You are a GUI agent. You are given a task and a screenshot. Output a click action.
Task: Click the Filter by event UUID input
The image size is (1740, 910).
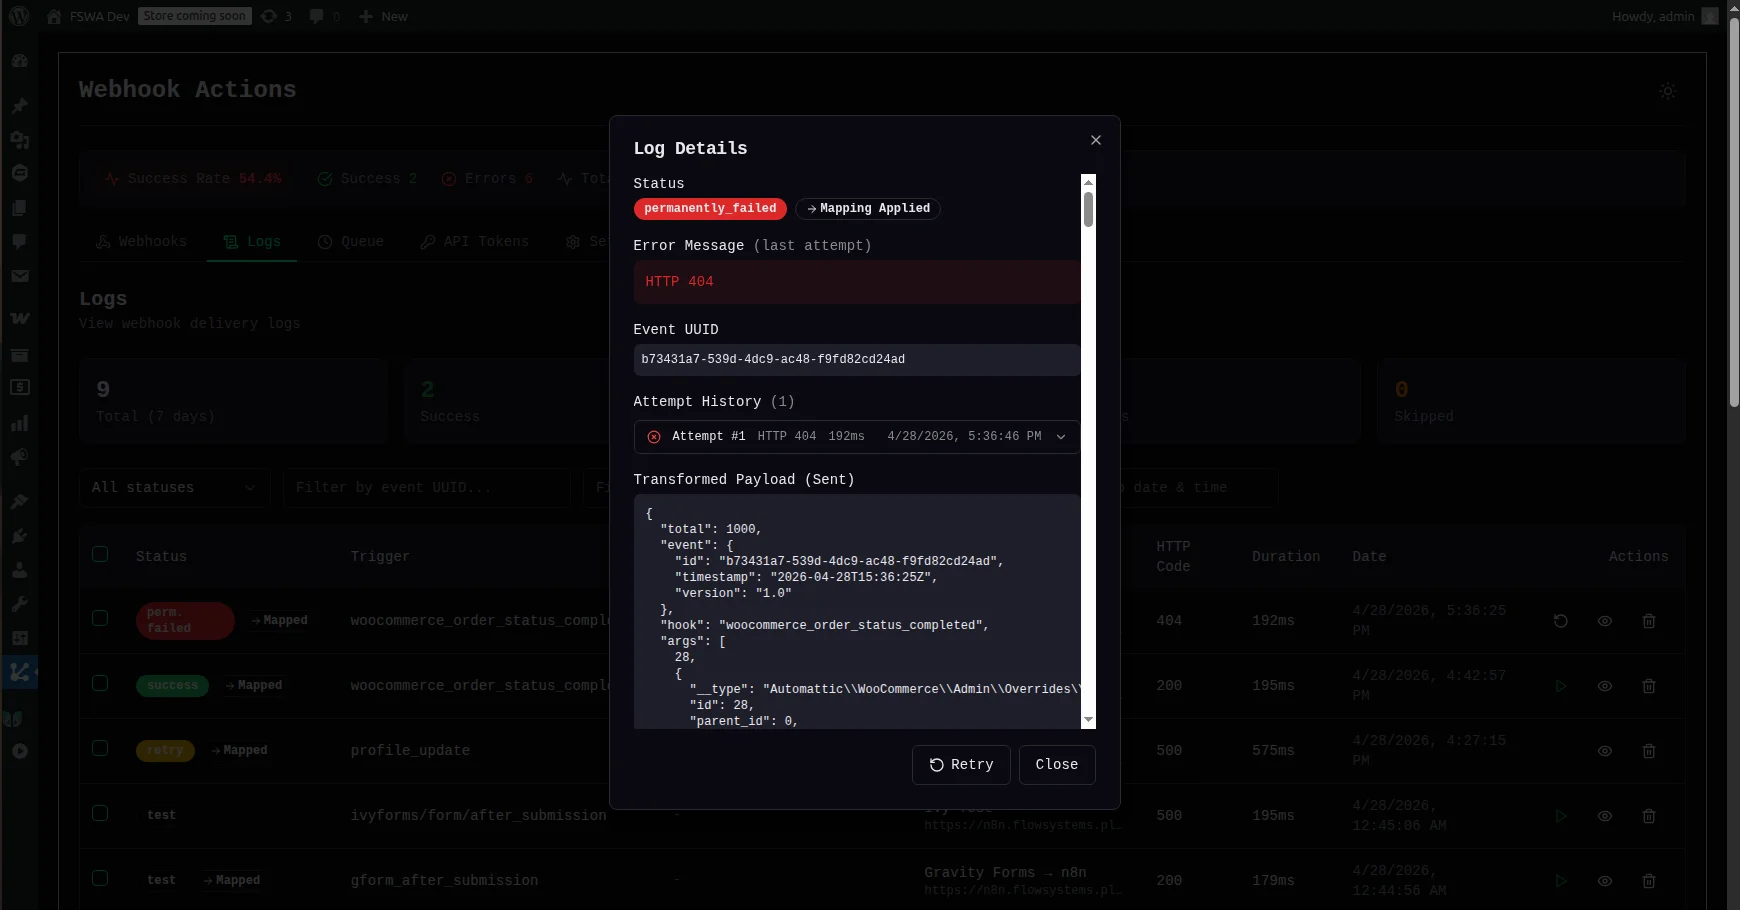[x=427, y=488]
